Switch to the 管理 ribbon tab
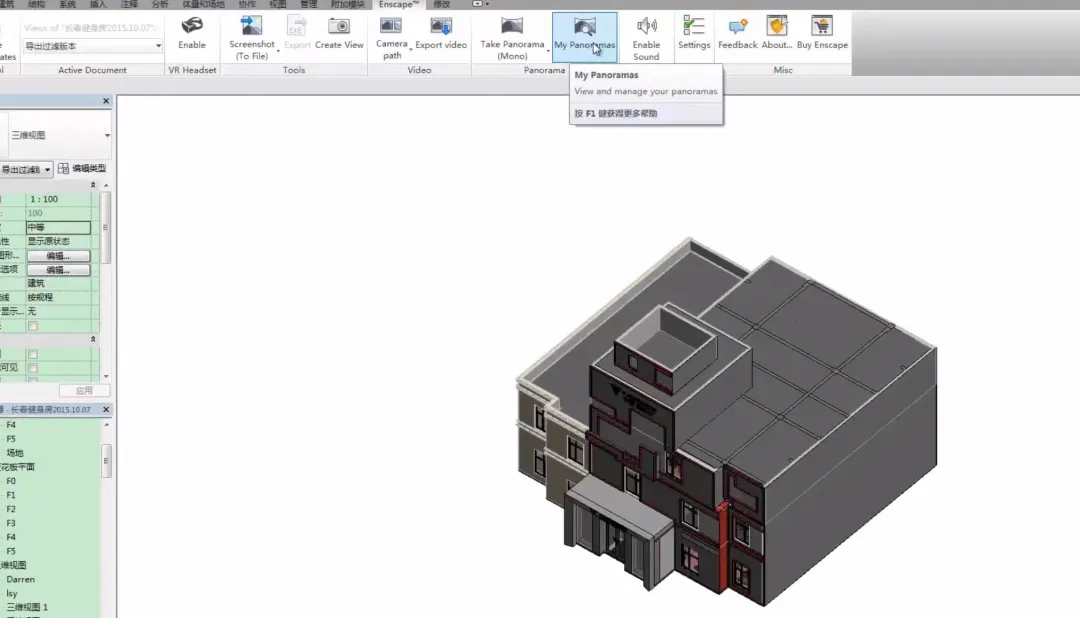Image resolution: width=1080 pixels, height=618 pixels. point(309,4)
